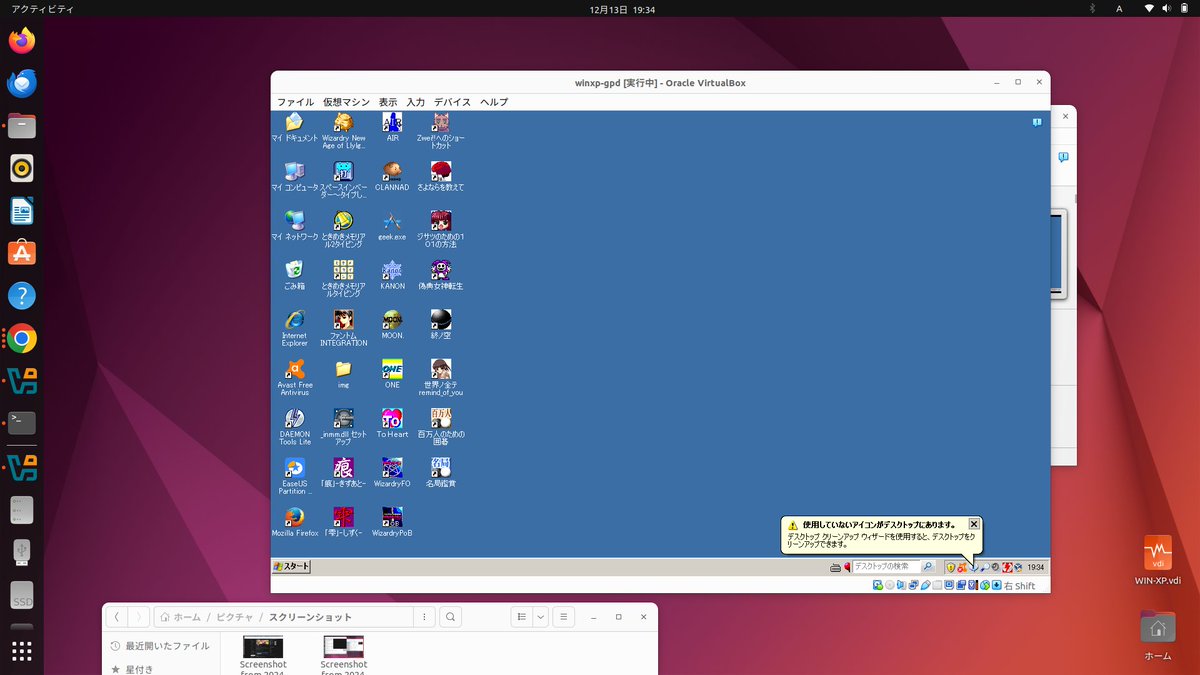Click the Windows XP スタート button
Image resolution: width=1200 pixels, height=675 pixels.
point(291,567)
